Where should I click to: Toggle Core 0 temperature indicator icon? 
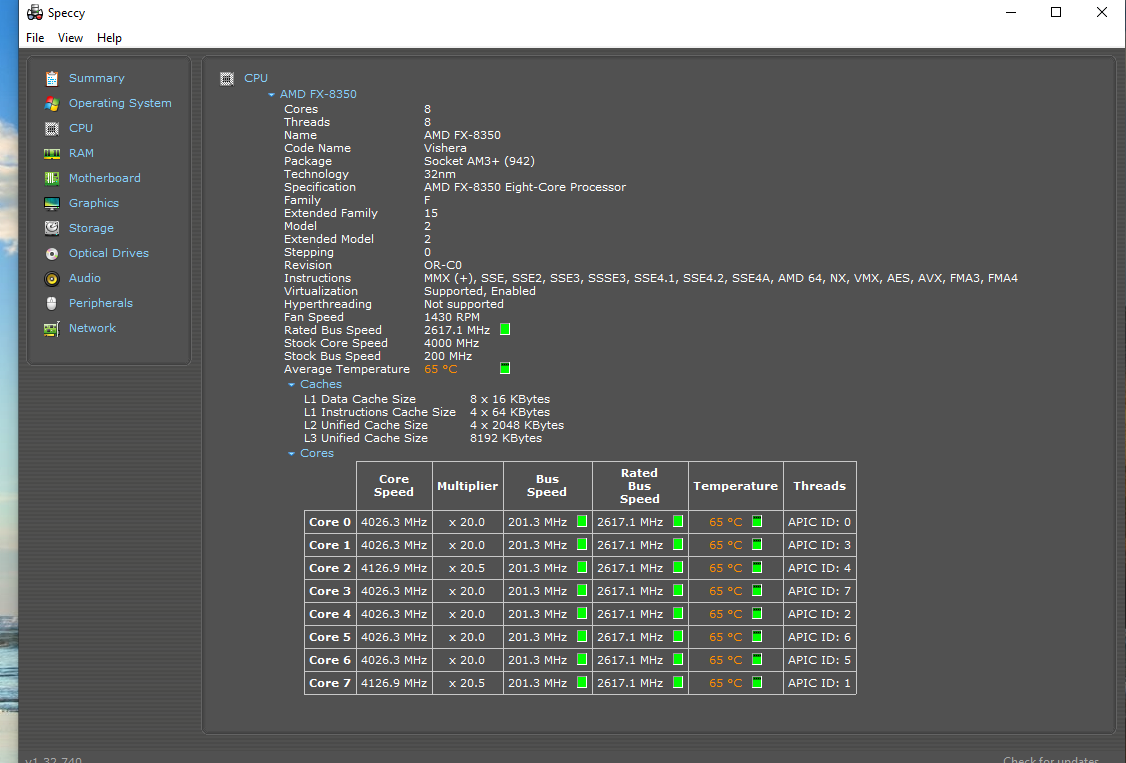tap(757, 521)
